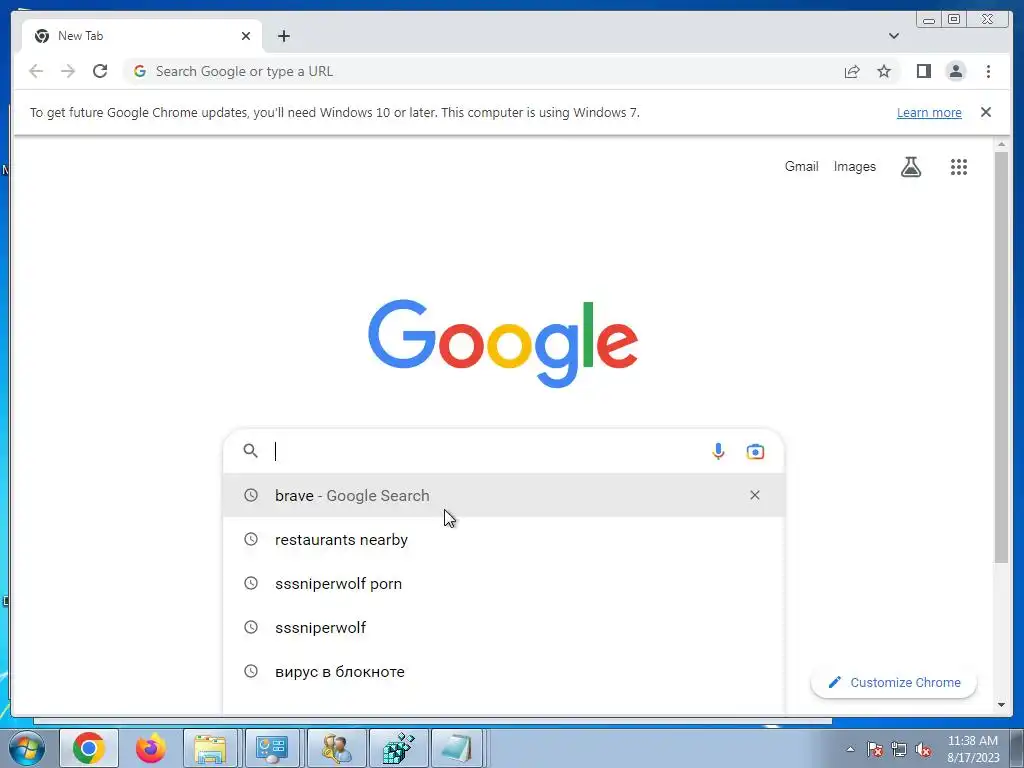Open the network tray icon
The image size is (1024, 768).
tap(899, 749)
